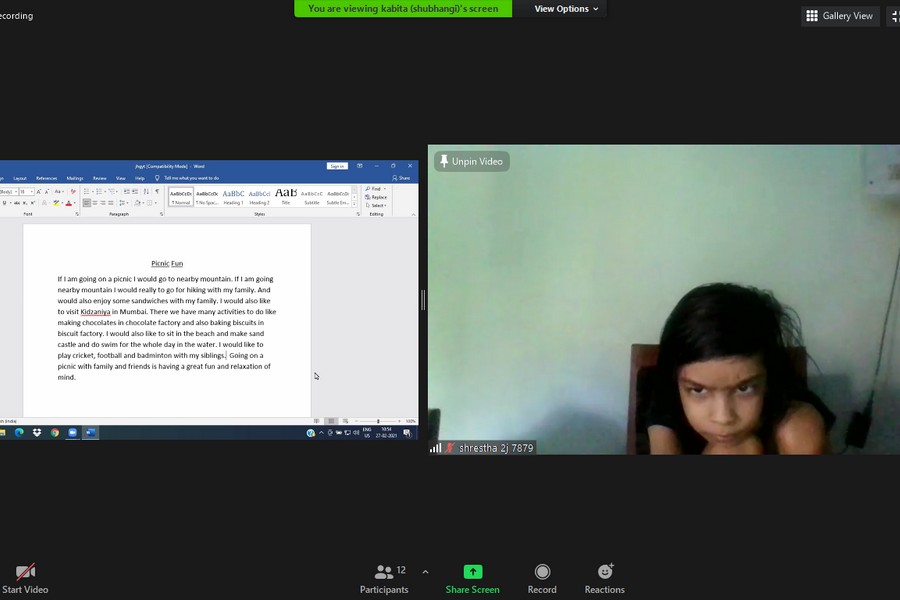The image size is (900, 600).
Task: Adjust the Word zoom slider
Action: 378,421
